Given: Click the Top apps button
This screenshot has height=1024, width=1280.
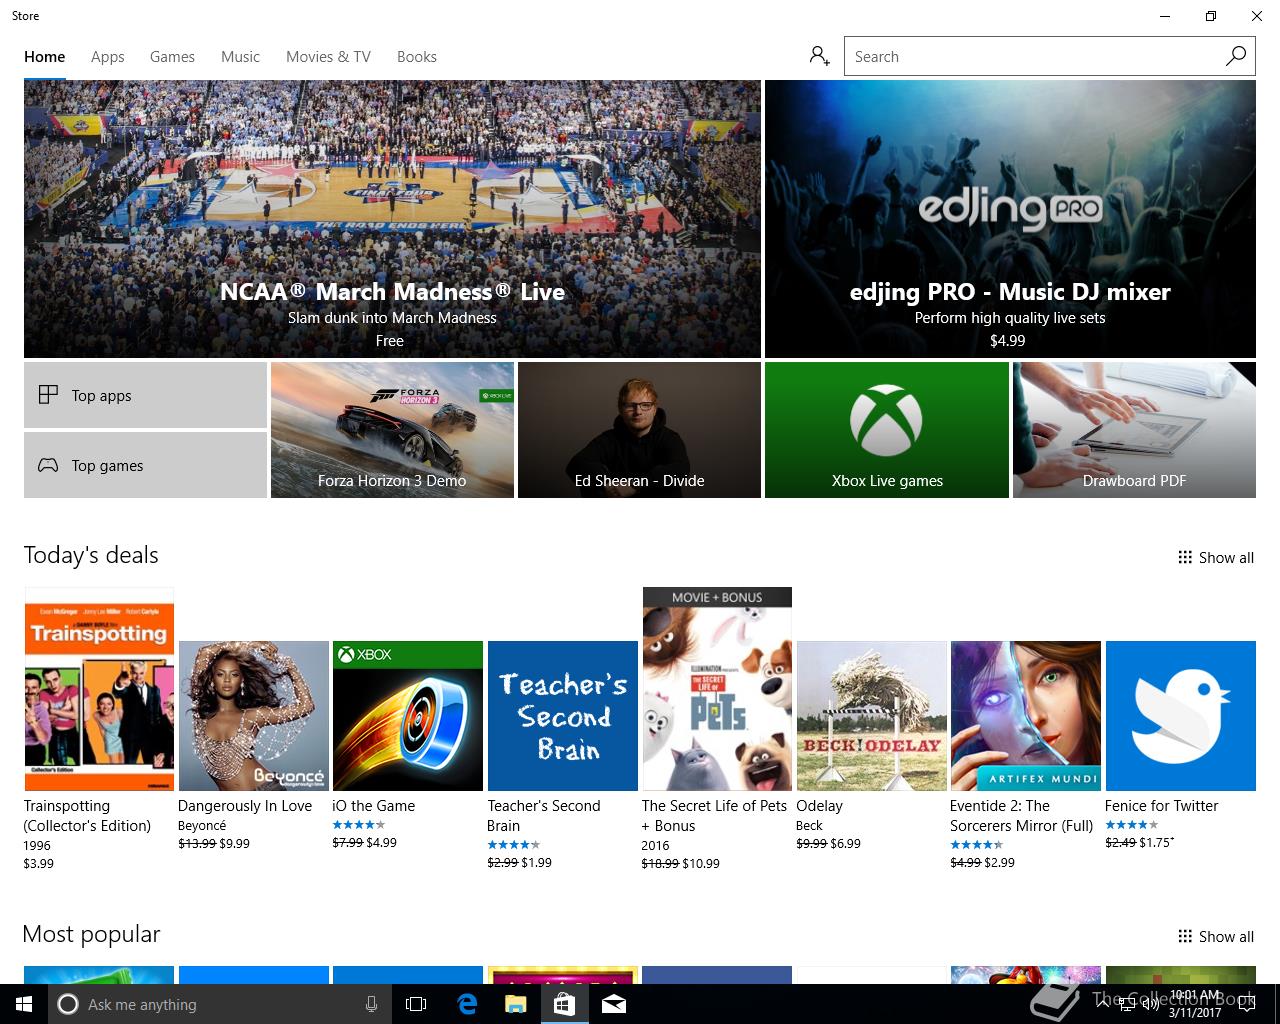Looking at the screenshot, I should (x=145, y=395).
